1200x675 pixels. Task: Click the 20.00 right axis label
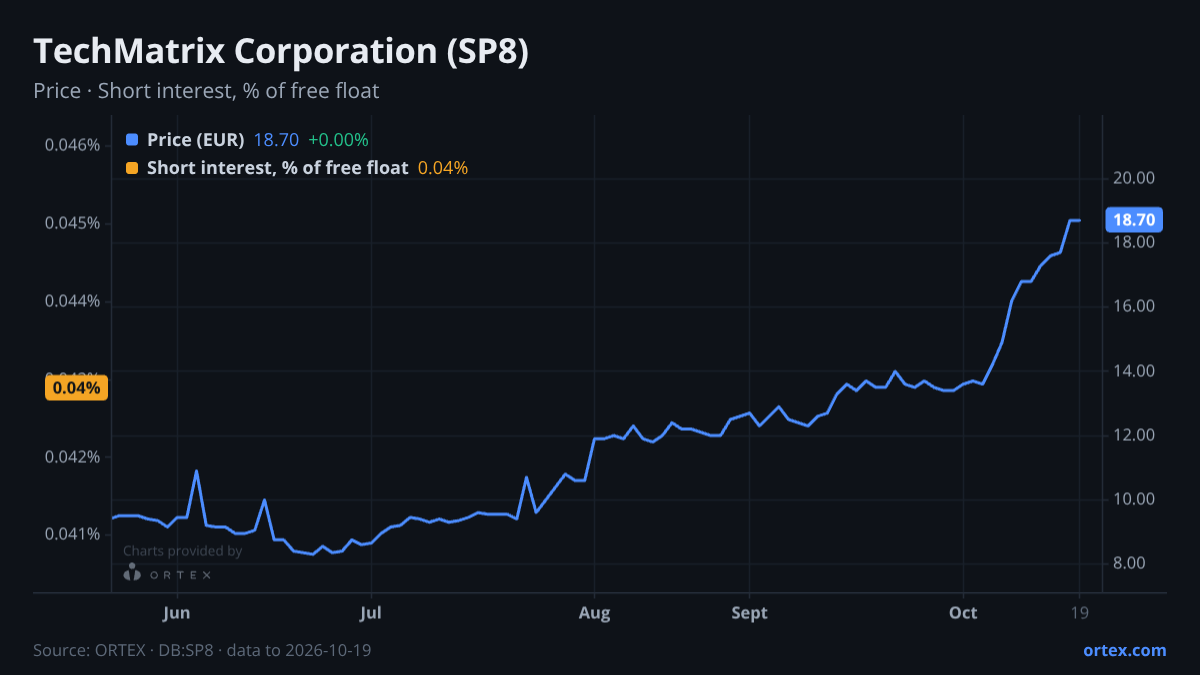1134,178
